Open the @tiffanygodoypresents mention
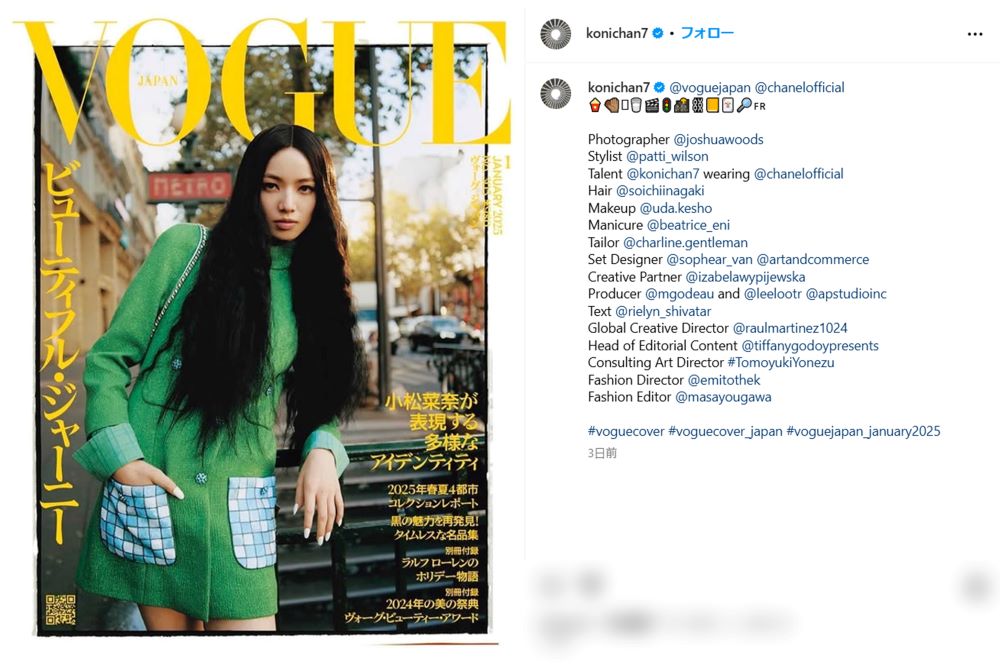Screen dimensions: 1000x667 click(810, 346)
